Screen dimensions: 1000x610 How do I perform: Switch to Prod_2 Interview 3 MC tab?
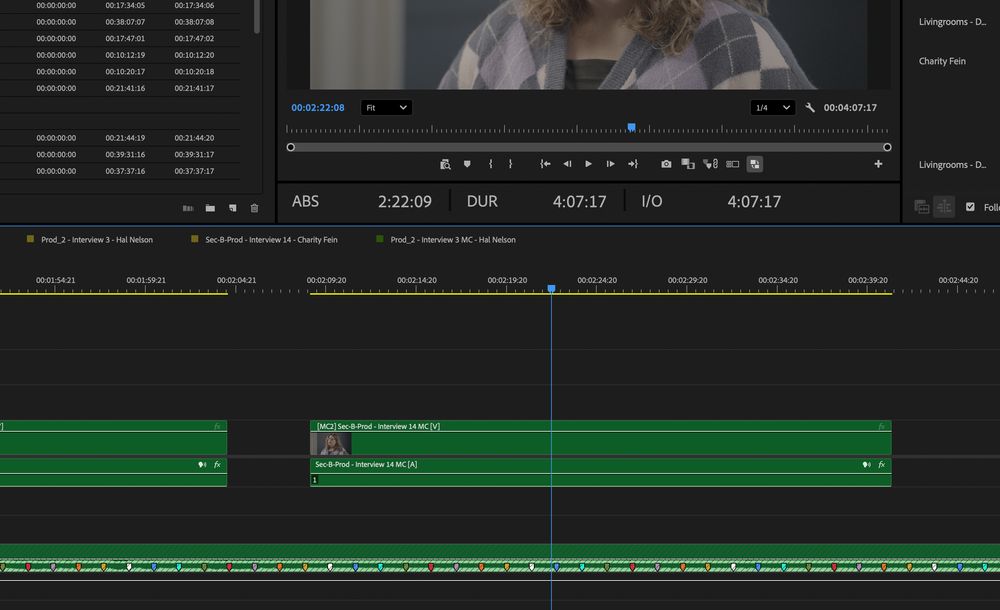click(x=452, y=240)
